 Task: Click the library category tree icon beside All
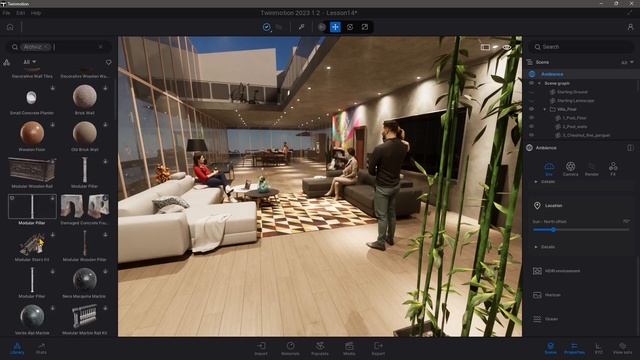(x=7, y=62)
